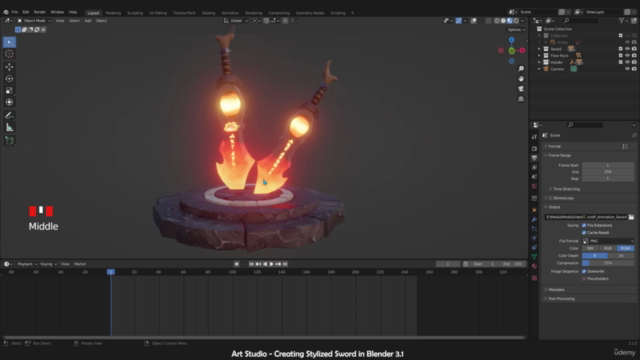Toggle the camera view icon

521,89
